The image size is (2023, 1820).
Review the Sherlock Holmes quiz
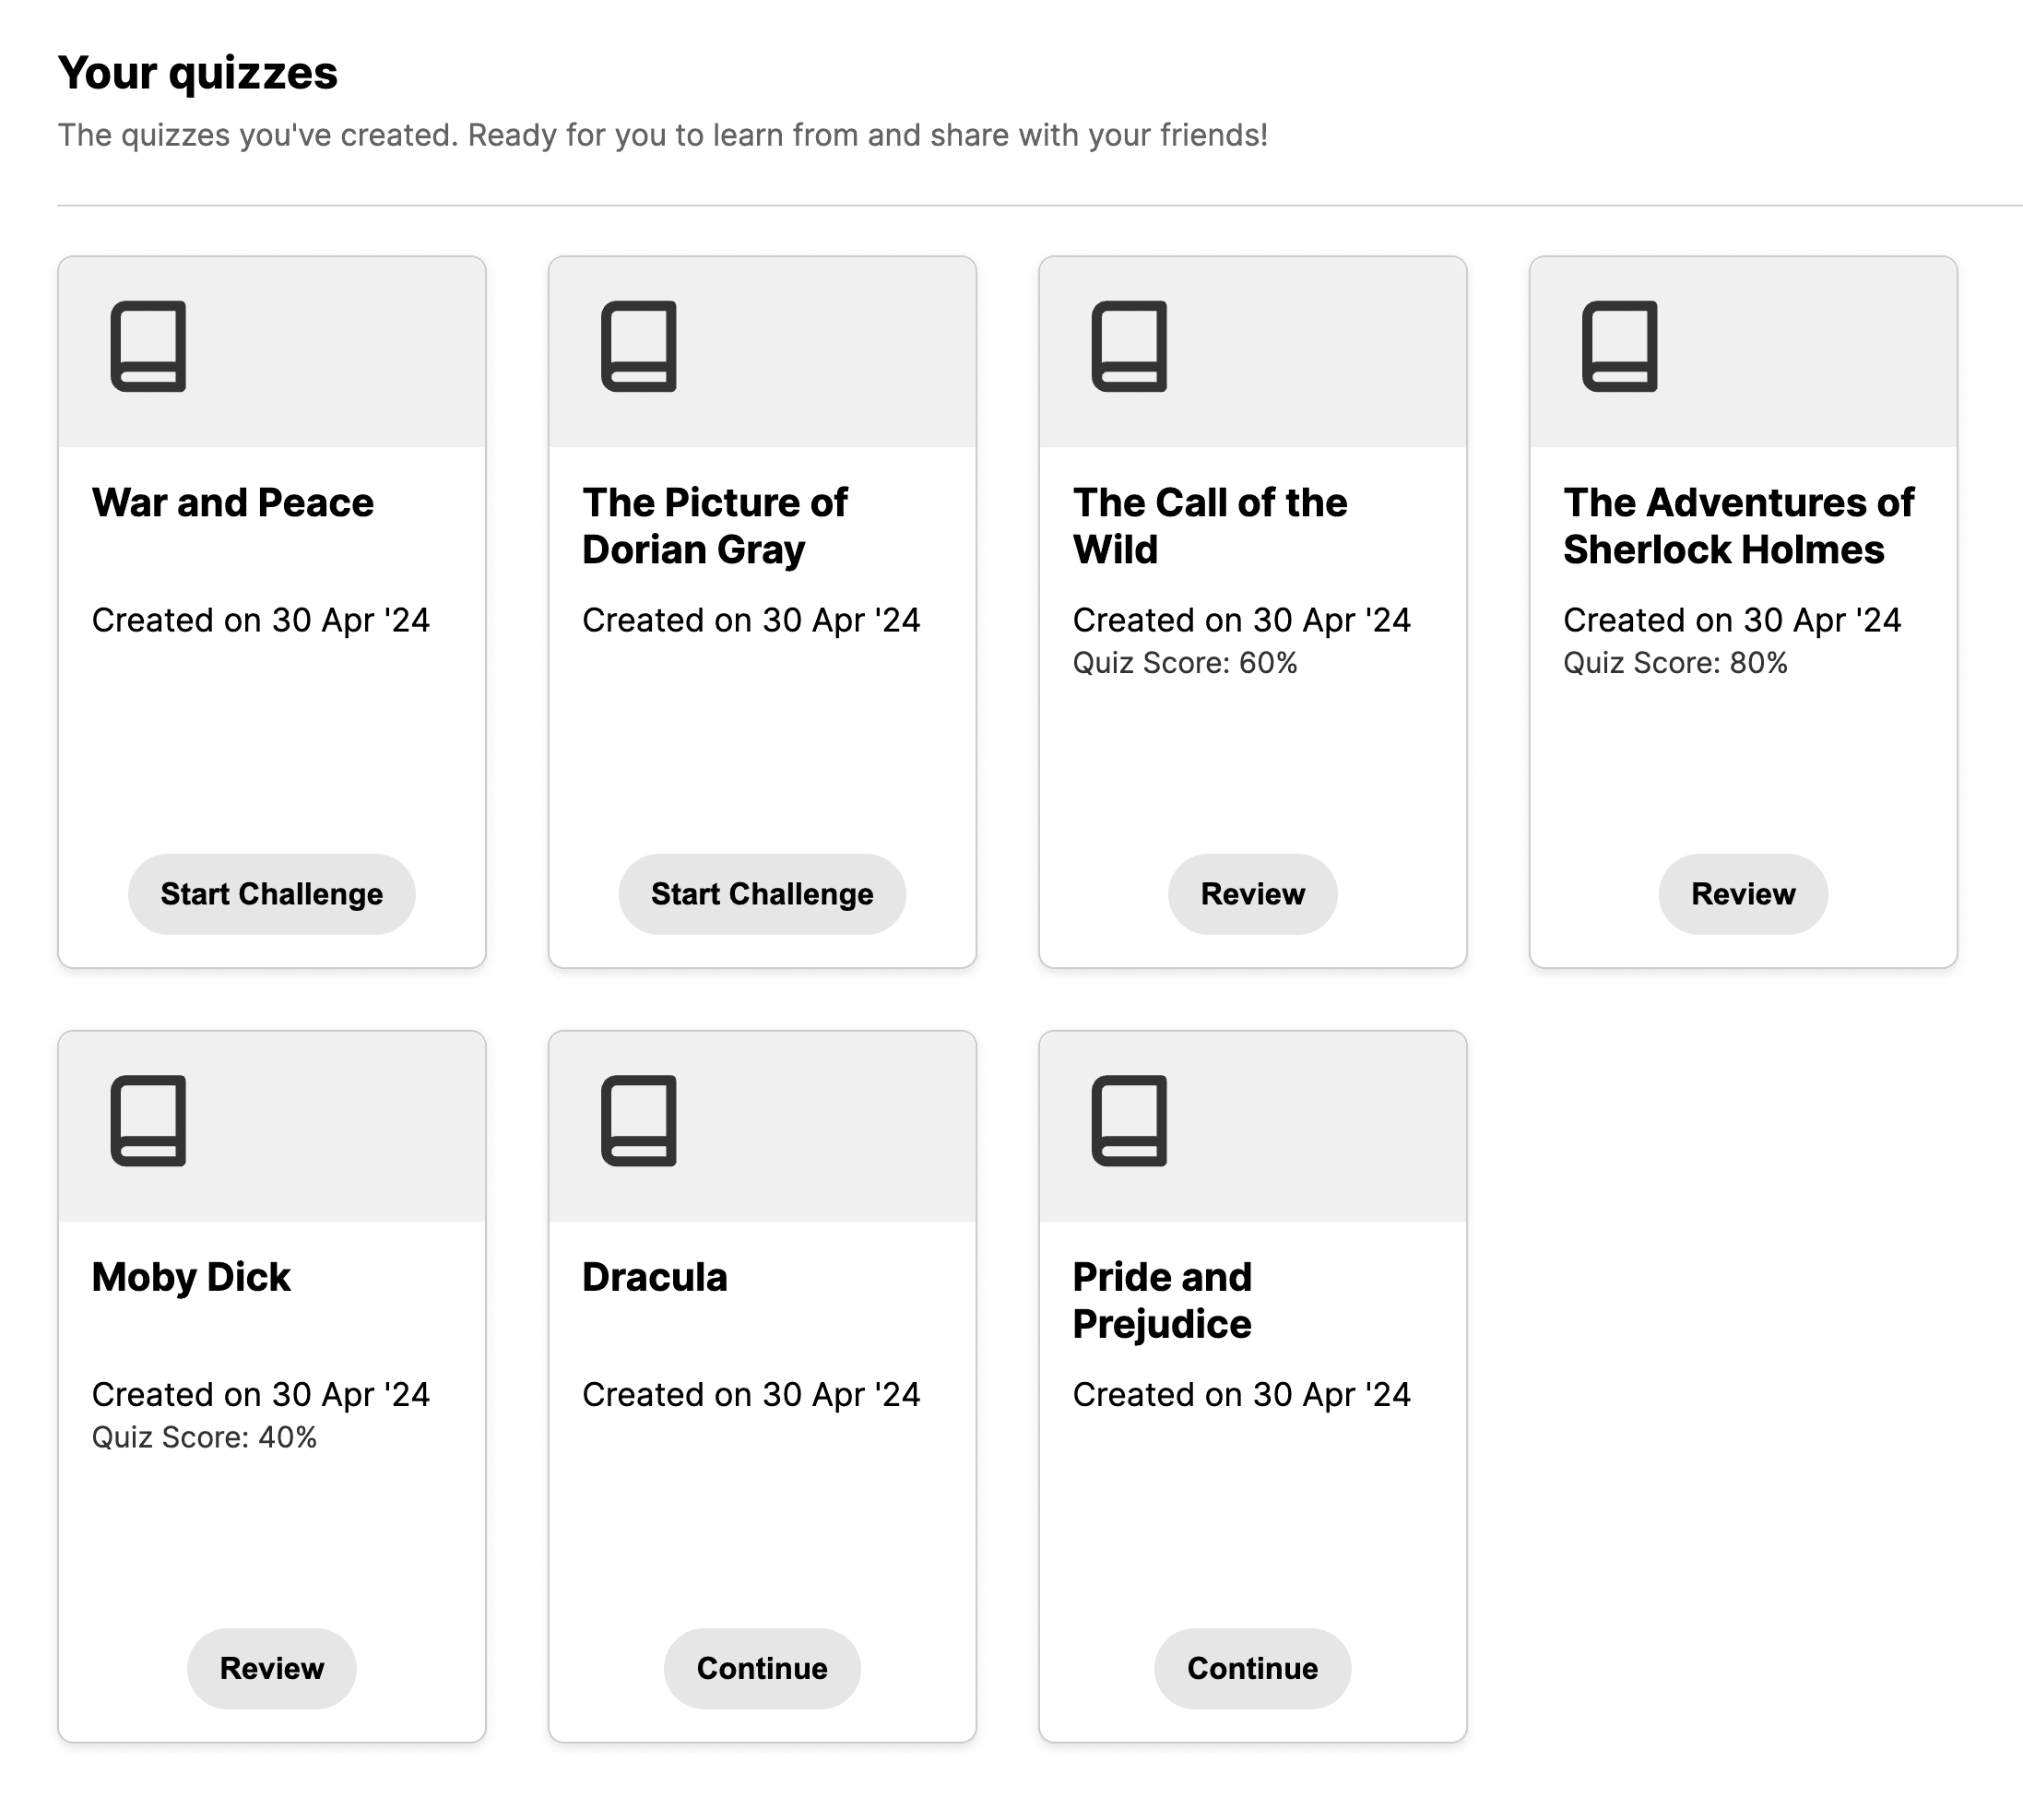(1742, 893)
